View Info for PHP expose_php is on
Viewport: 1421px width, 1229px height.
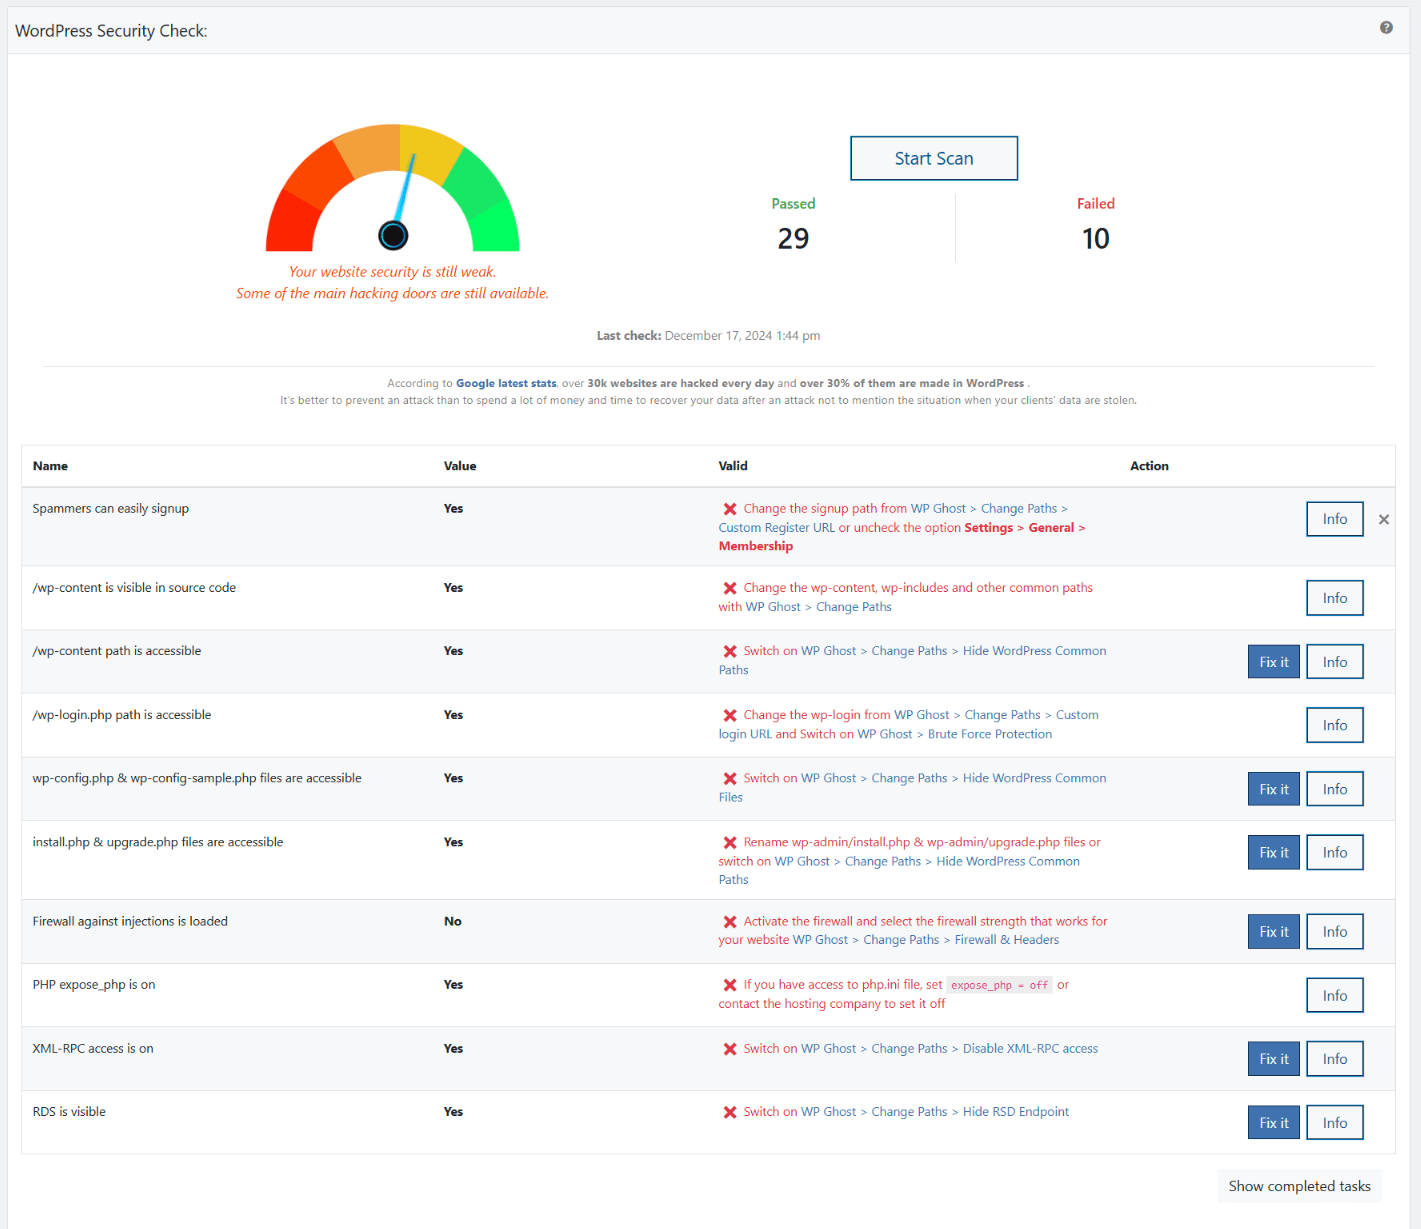click(1334, 995)
